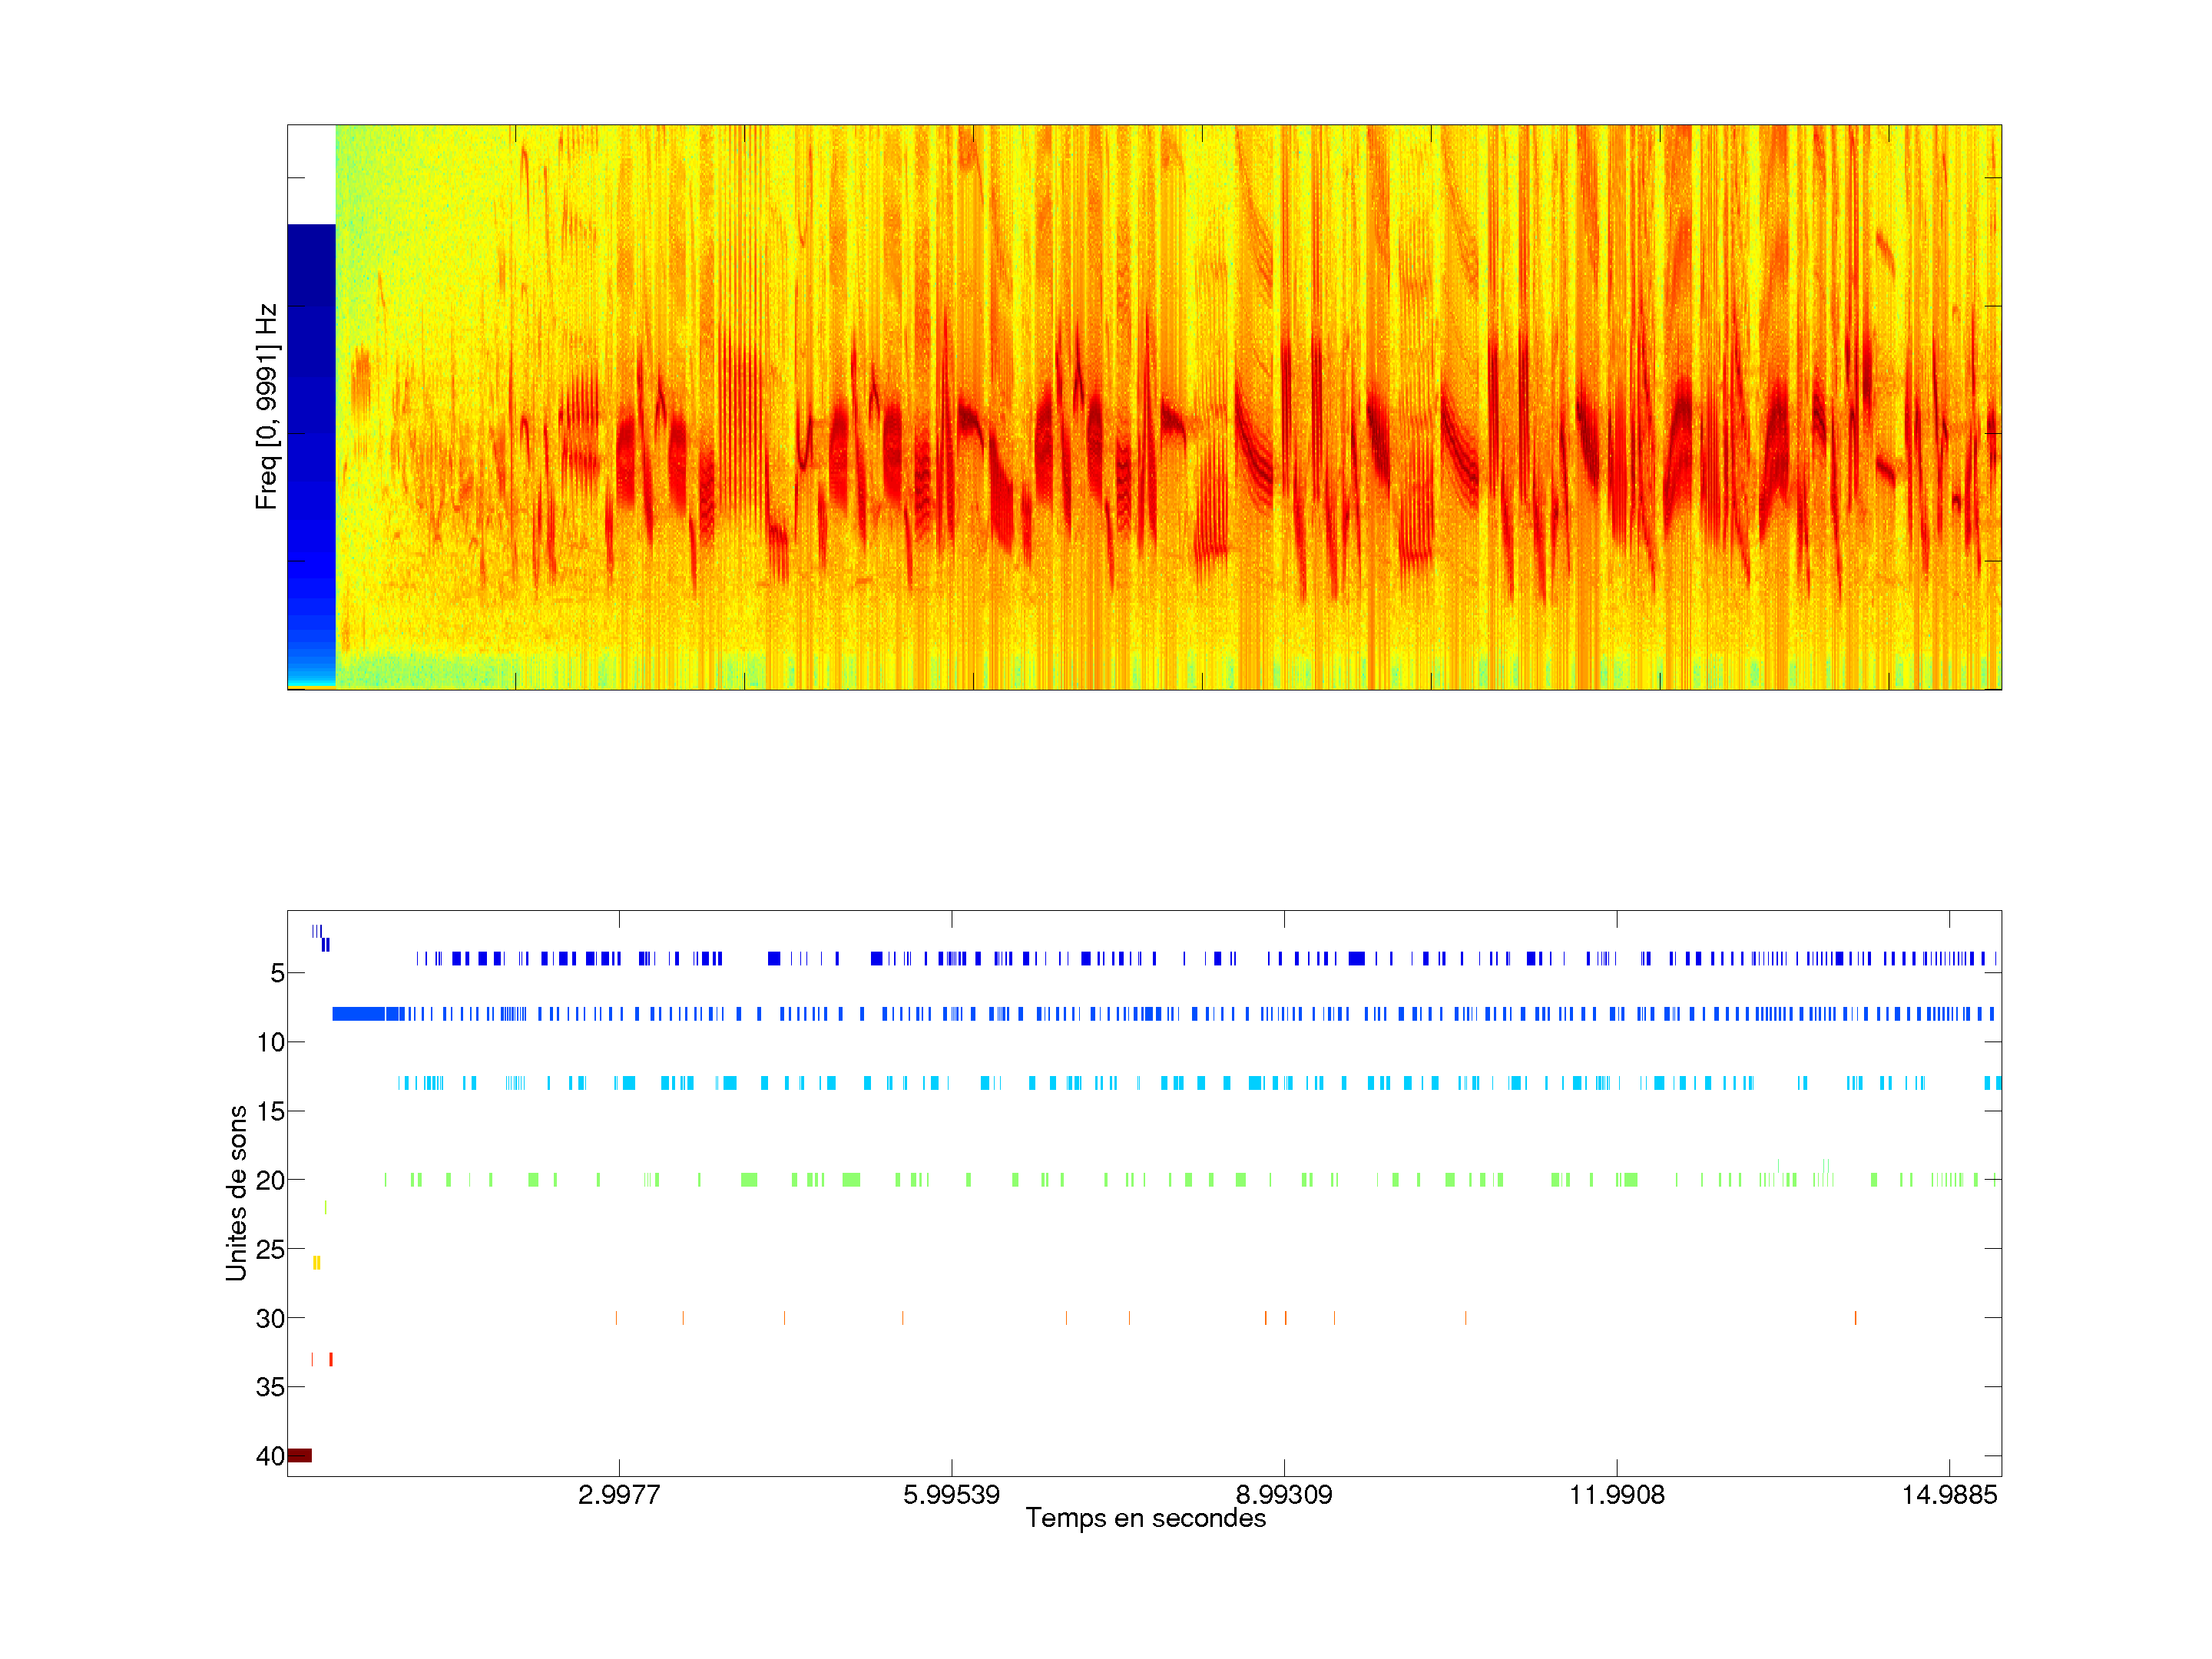Select the 8.99309 time tick label
Viewport: 2212px width, 1659px height.
pyautogui.click(x=1284, y=1494)
